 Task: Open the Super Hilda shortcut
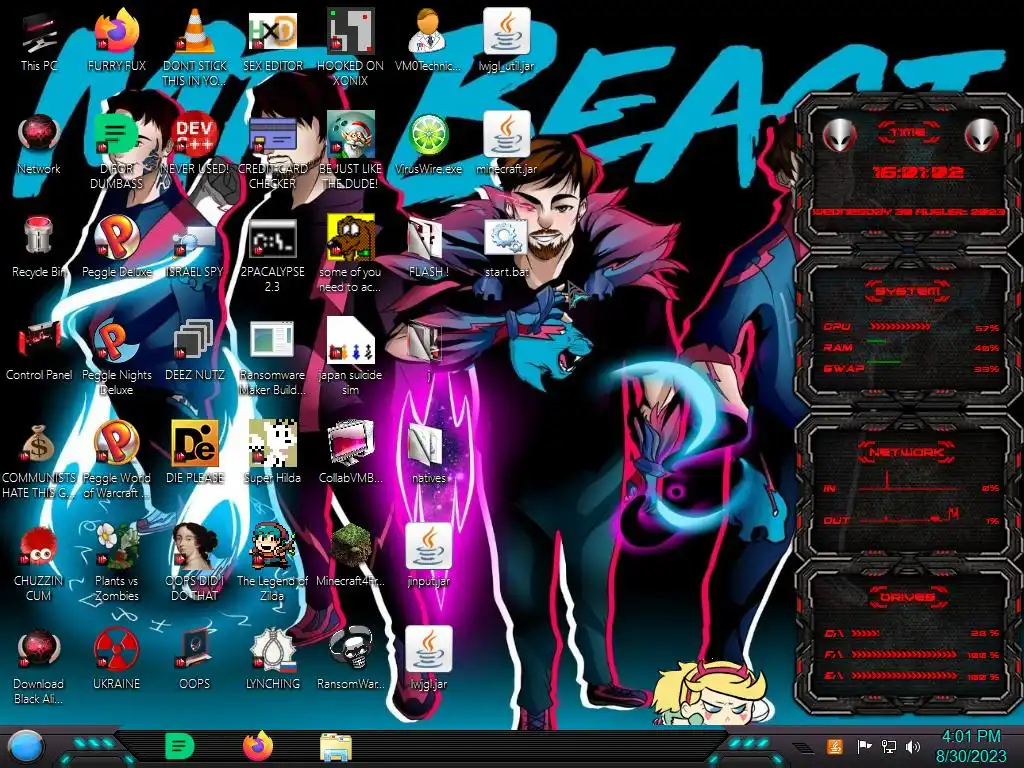(x=273, y=443)
